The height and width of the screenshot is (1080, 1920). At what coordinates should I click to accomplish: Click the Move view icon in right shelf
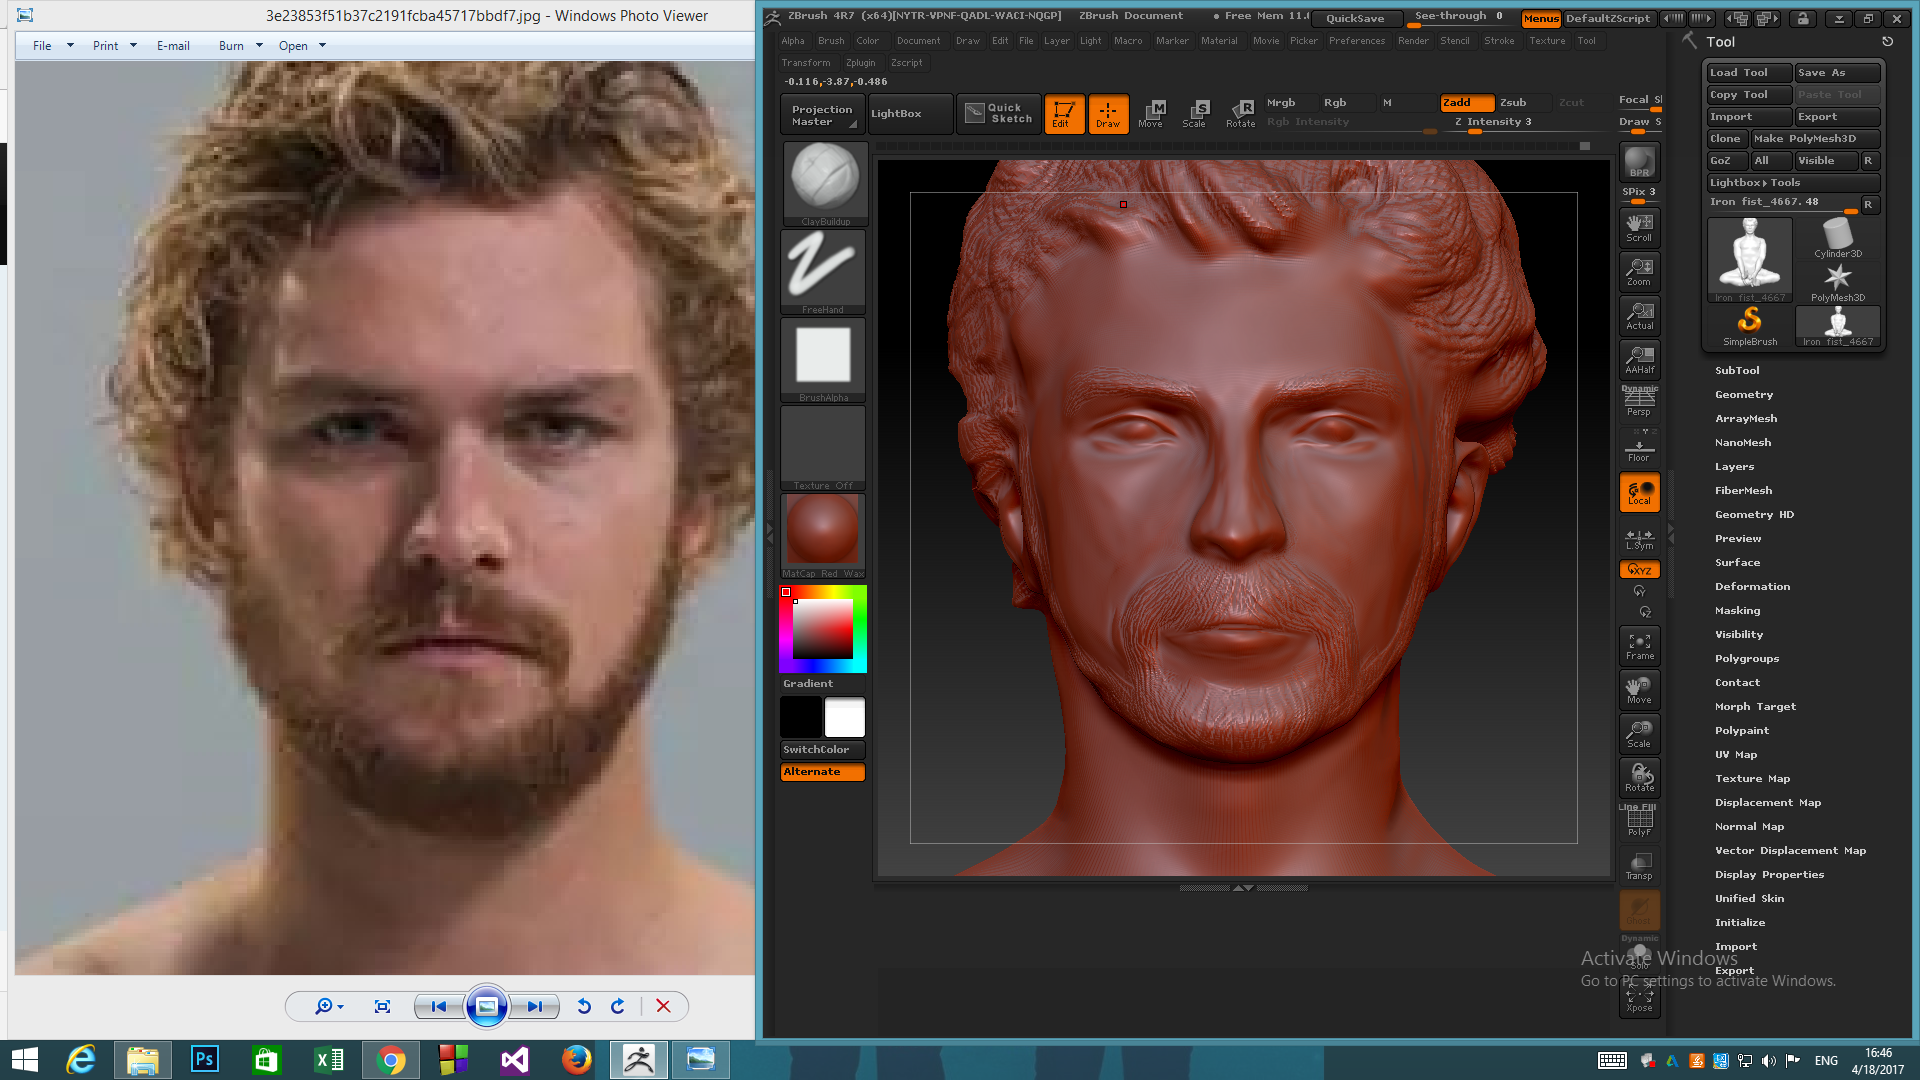click(x=1639, y=690)
